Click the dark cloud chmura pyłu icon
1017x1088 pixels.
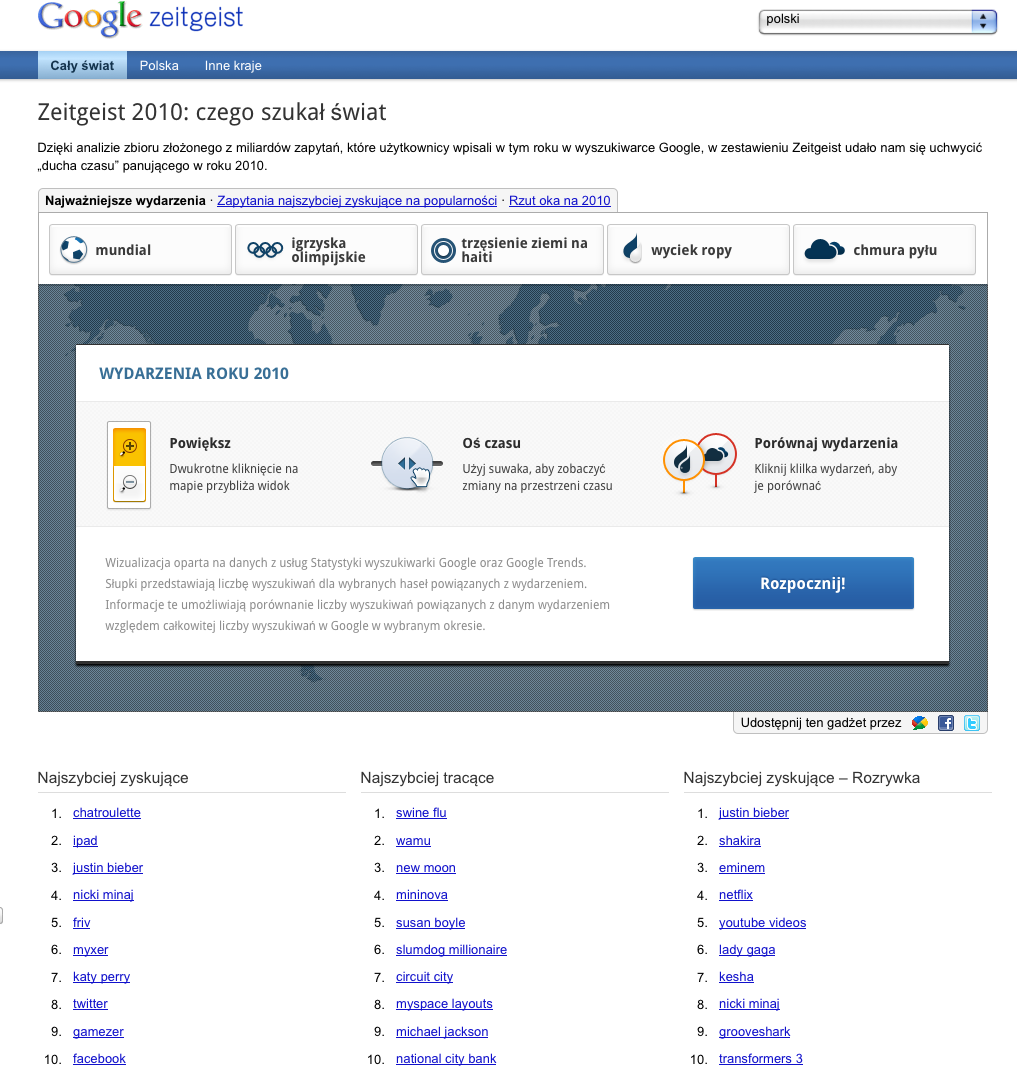824,249
